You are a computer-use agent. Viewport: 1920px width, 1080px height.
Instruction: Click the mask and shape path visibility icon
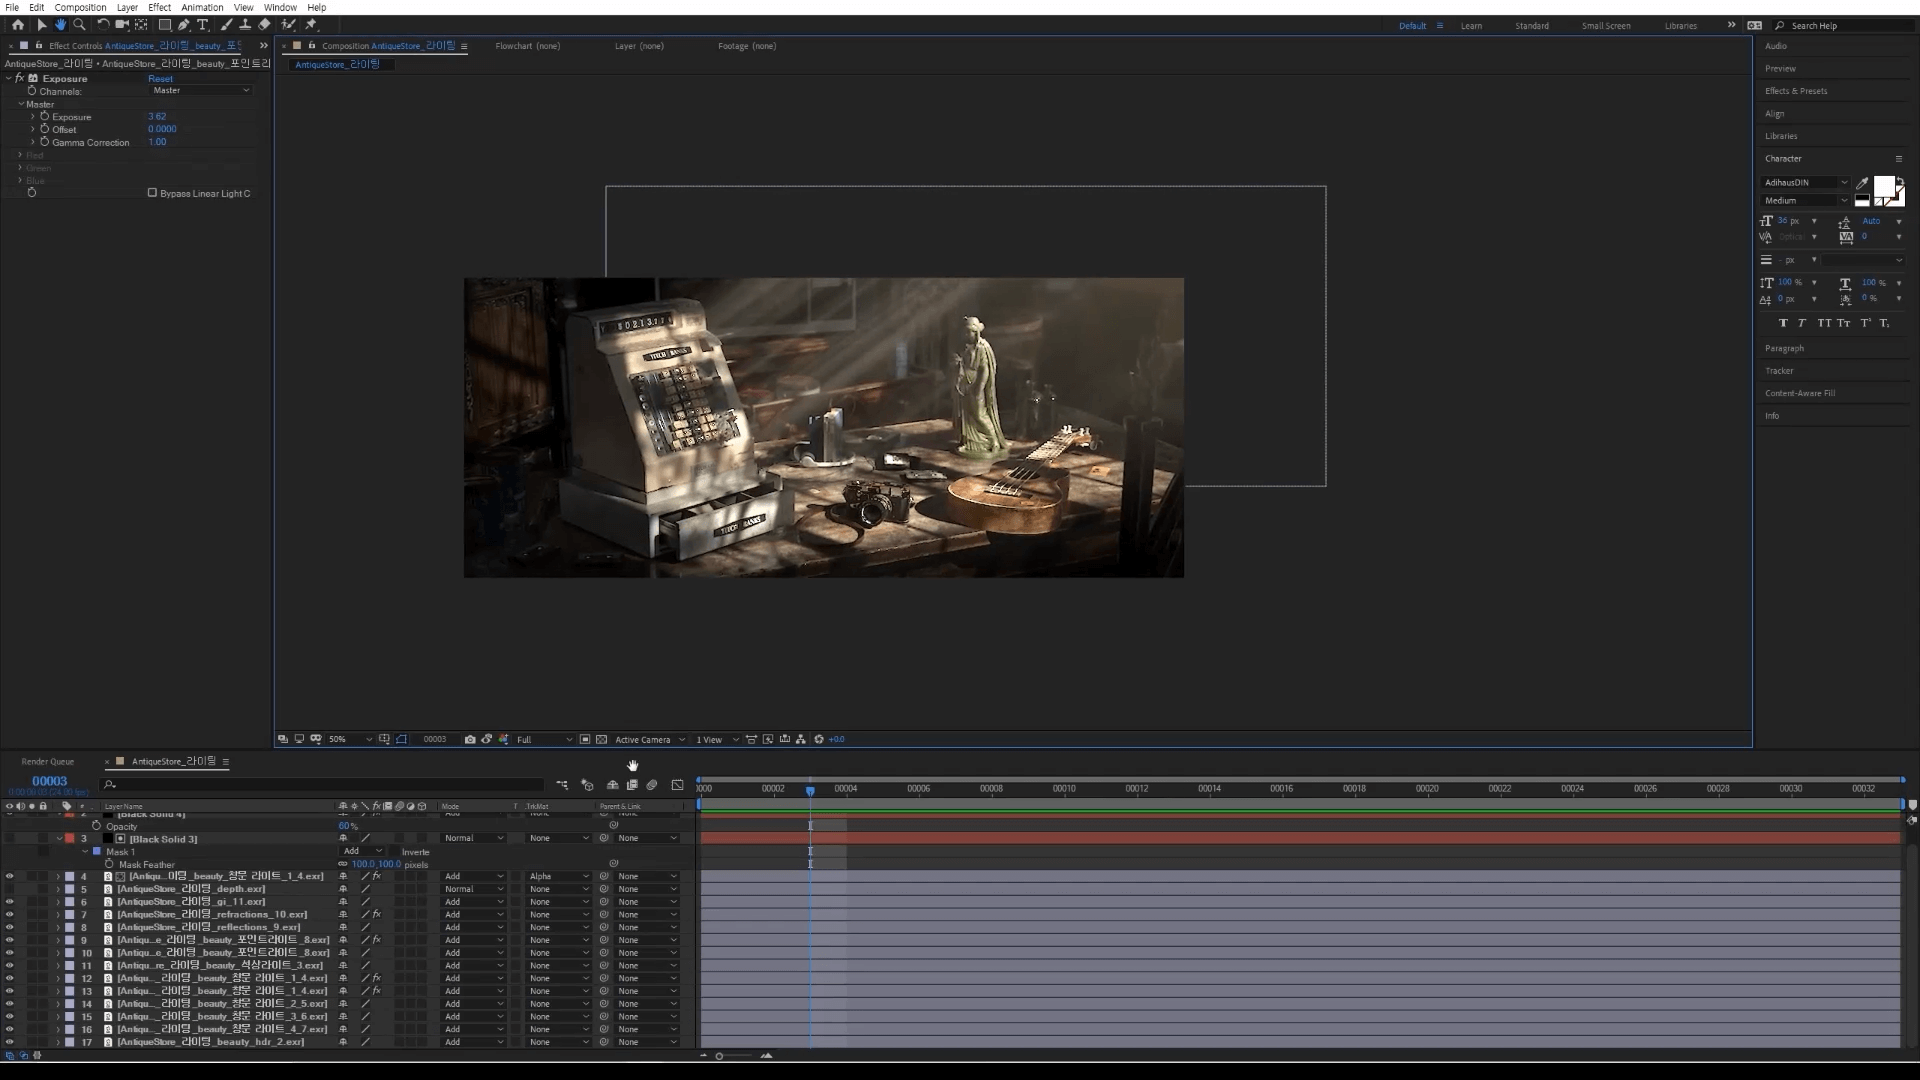tap(402, 740)
